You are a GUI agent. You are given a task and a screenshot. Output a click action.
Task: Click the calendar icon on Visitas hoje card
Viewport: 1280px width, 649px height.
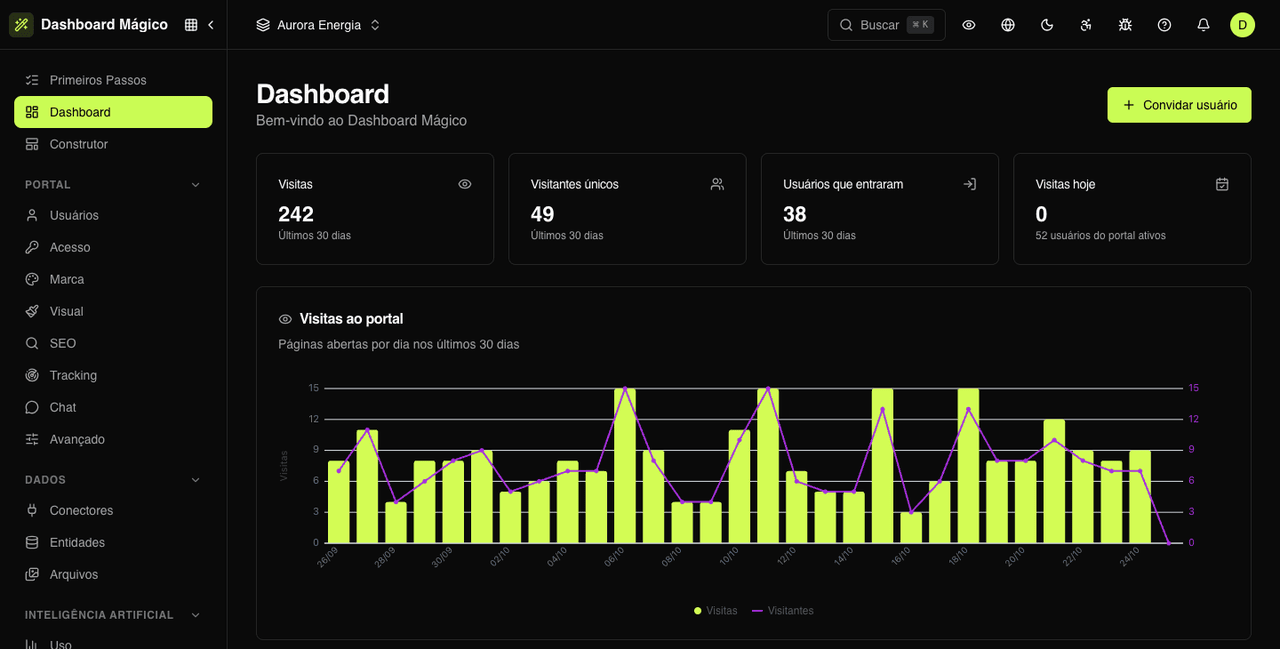click(1222, 184)
